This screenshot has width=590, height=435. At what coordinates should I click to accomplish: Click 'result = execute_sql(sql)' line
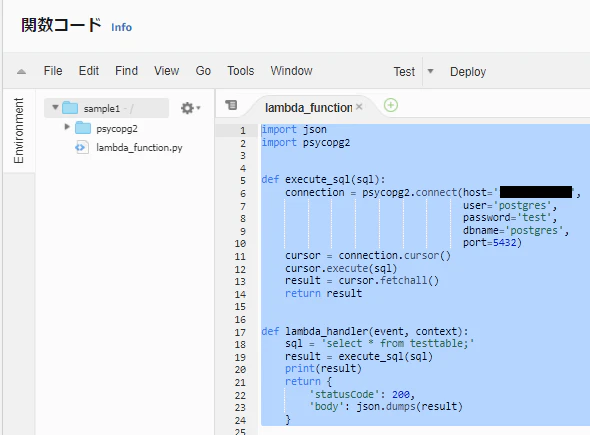coord(359,356)
